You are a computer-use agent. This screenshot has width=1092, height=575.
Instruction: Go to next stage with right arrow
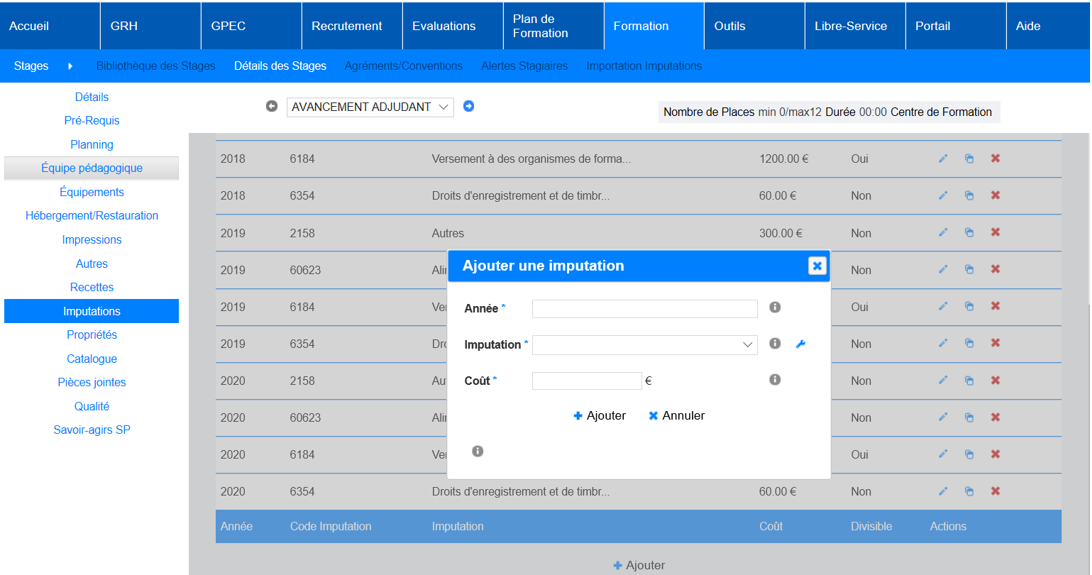point(469,107)
